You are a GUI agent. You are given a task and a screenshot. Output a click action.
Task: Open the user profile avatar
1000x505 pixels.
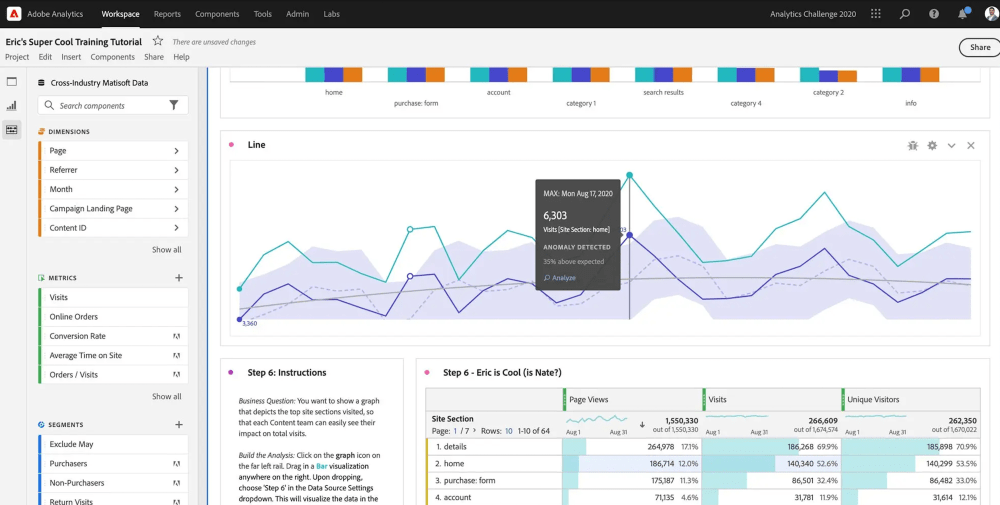(992, 13)
